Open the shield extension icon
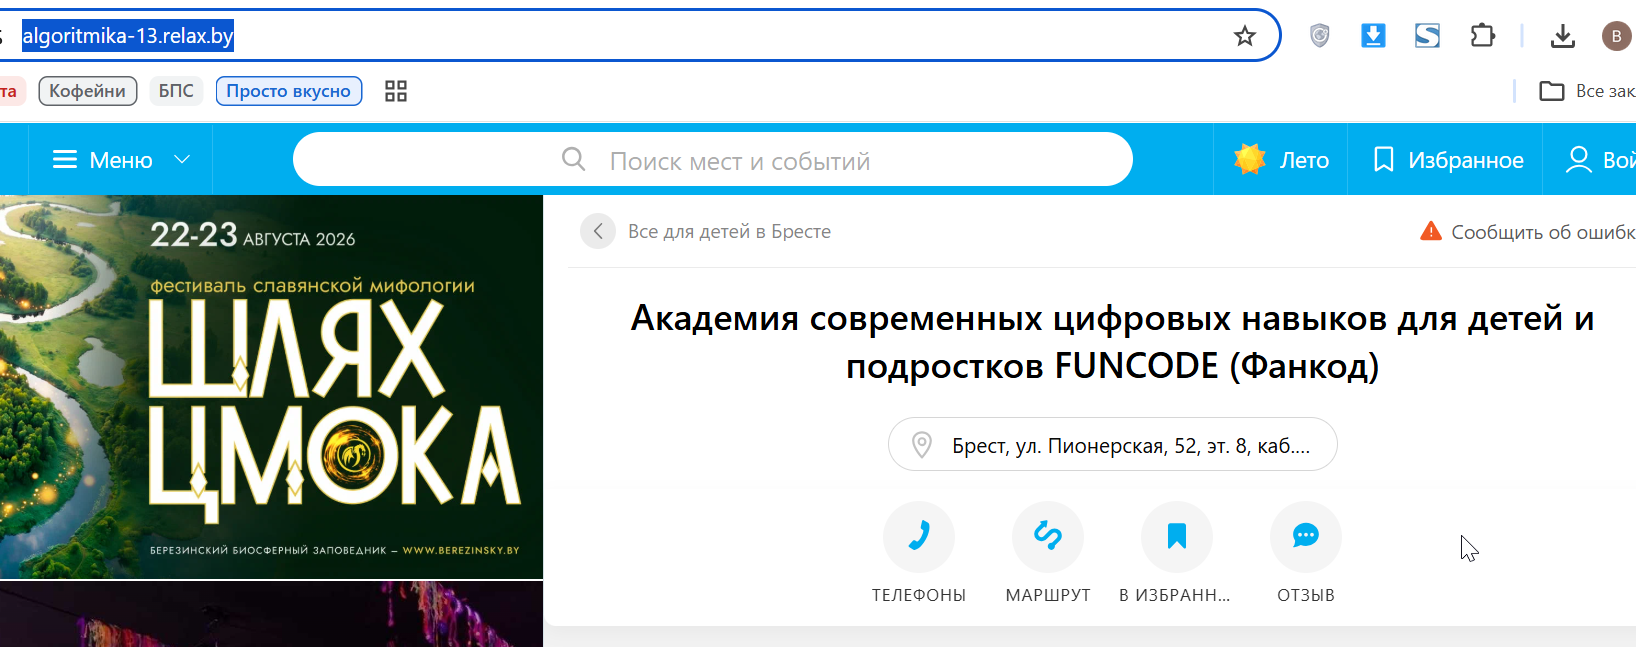Screen dimensions: 1636x647 pos(1320,36)
